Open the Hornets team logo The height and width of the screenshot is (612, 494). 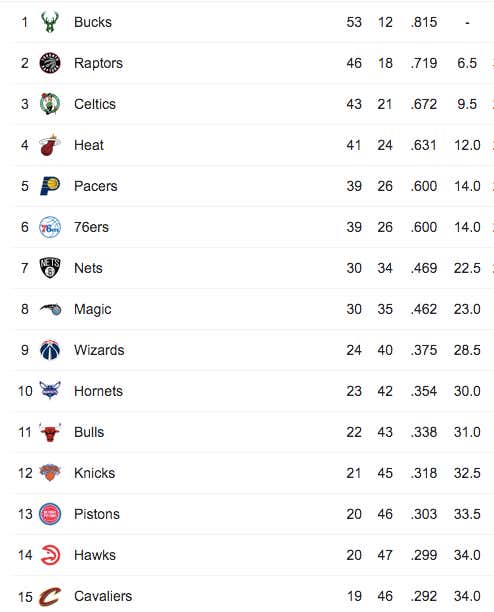pyautogui.click(x=50, y=390)
